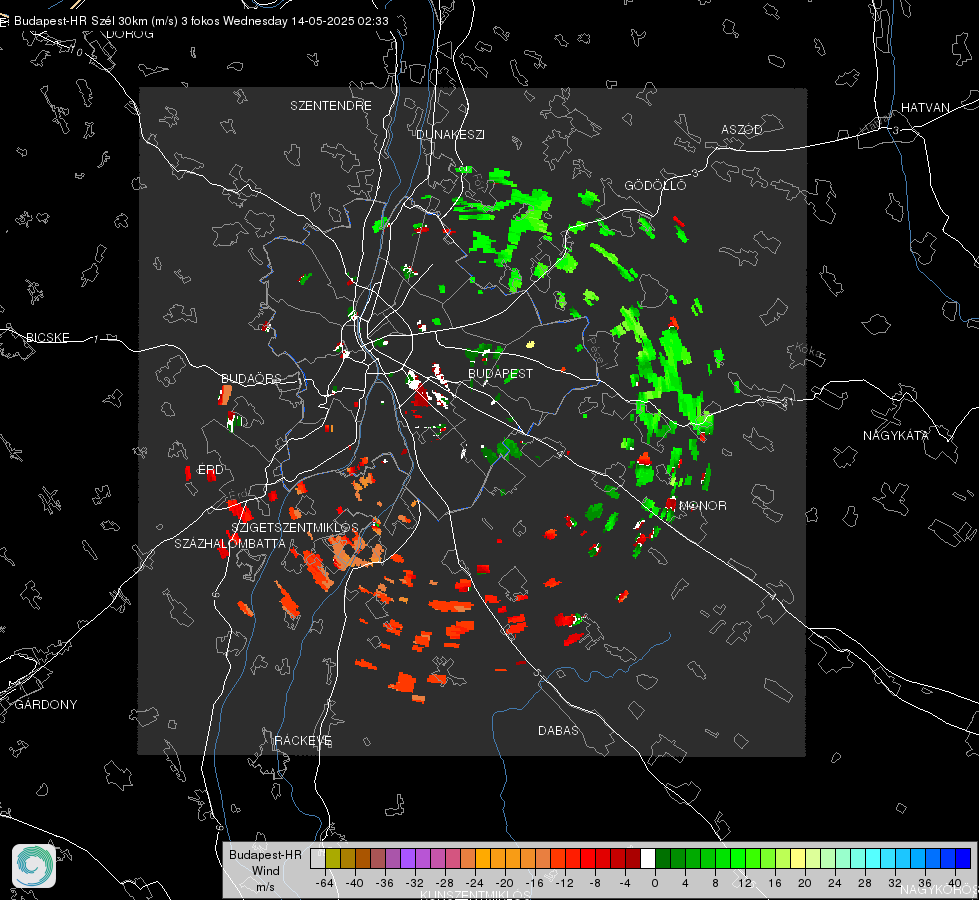The width and height of the screenshot is (979, 900).
Task: Click the -40 tick label in the legend
Action: pyautogui.click(x=355, y=883)
